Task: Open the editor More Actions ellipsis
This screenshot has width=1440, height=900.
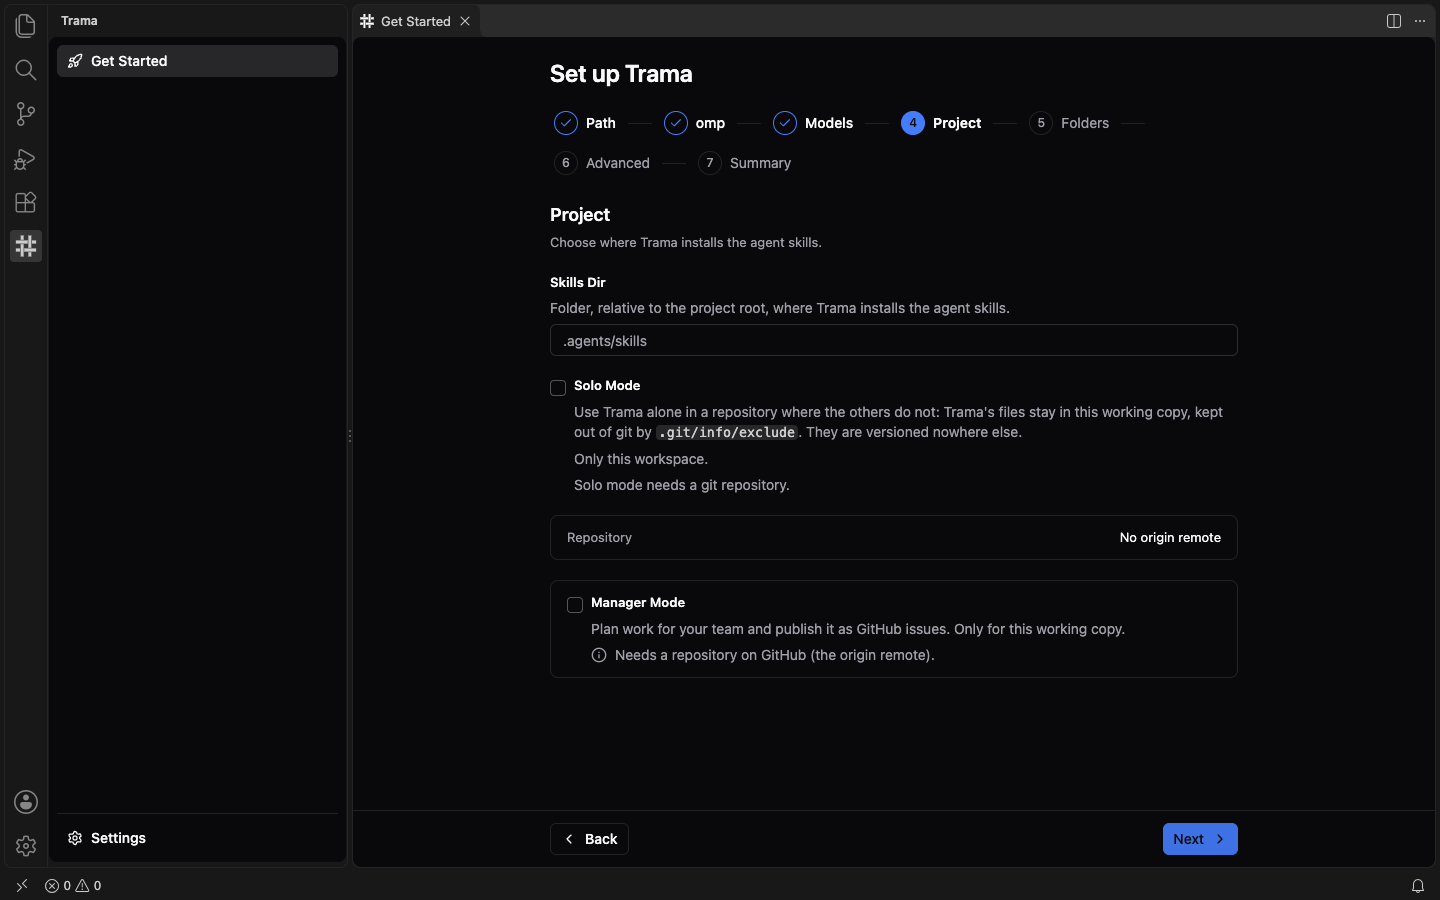Action: 1420,21
